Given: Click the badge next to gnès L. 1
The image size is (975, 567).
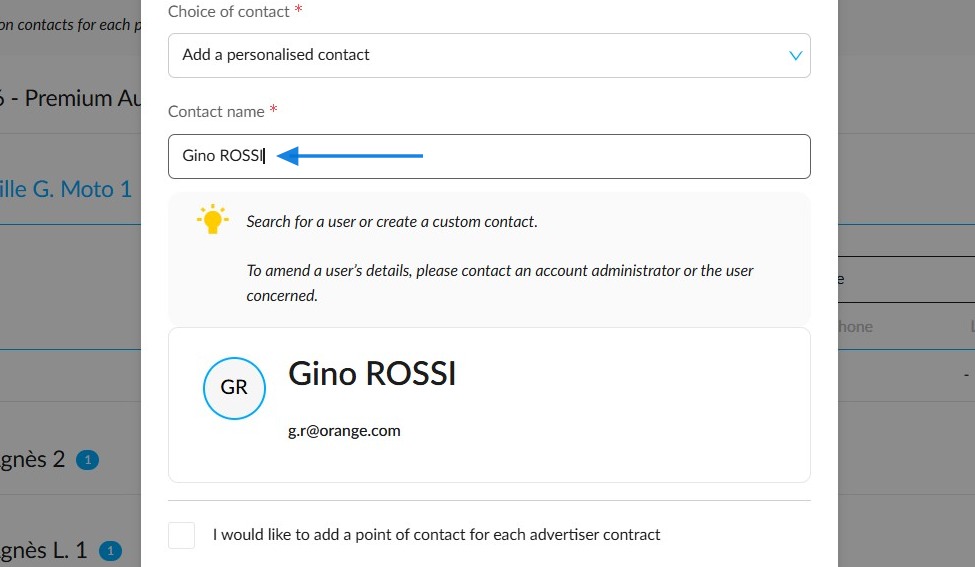Looking at the screenshot, I should [110, 551].
